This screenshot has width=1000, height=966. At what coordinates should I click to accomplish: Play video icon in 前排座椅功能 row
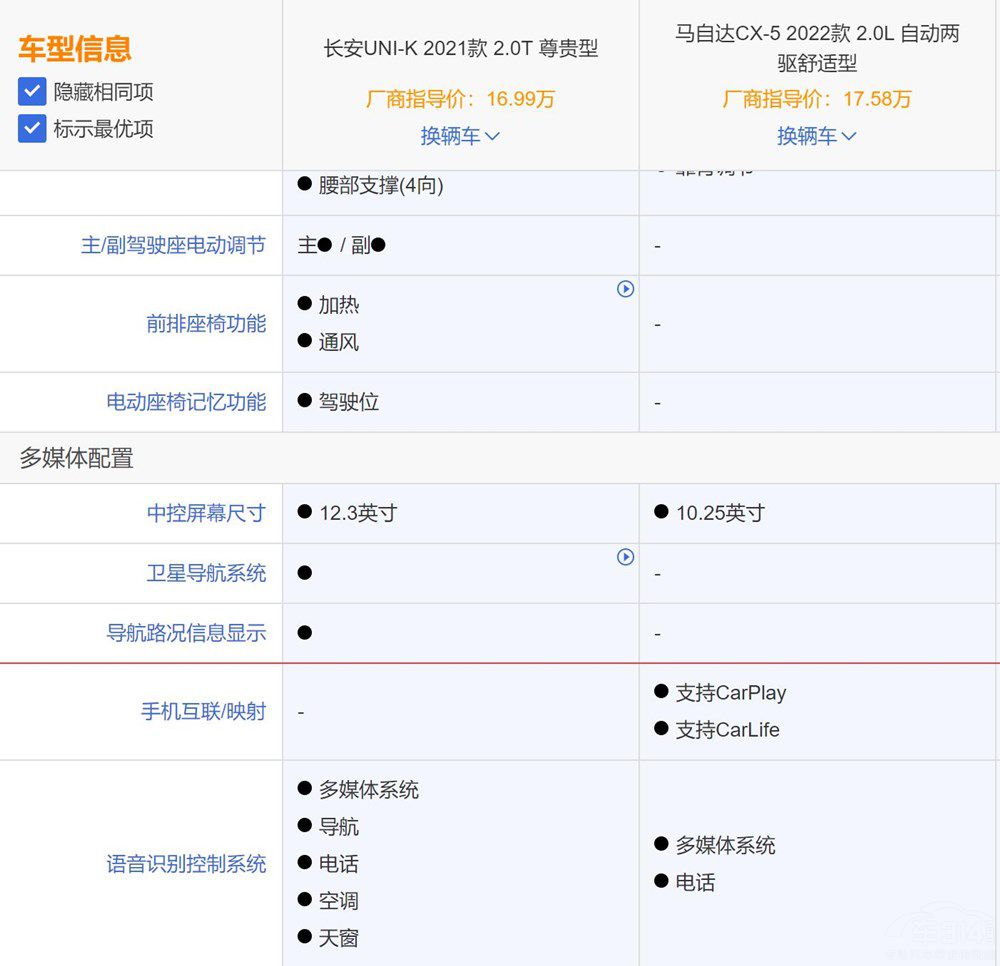pos(625,289)
